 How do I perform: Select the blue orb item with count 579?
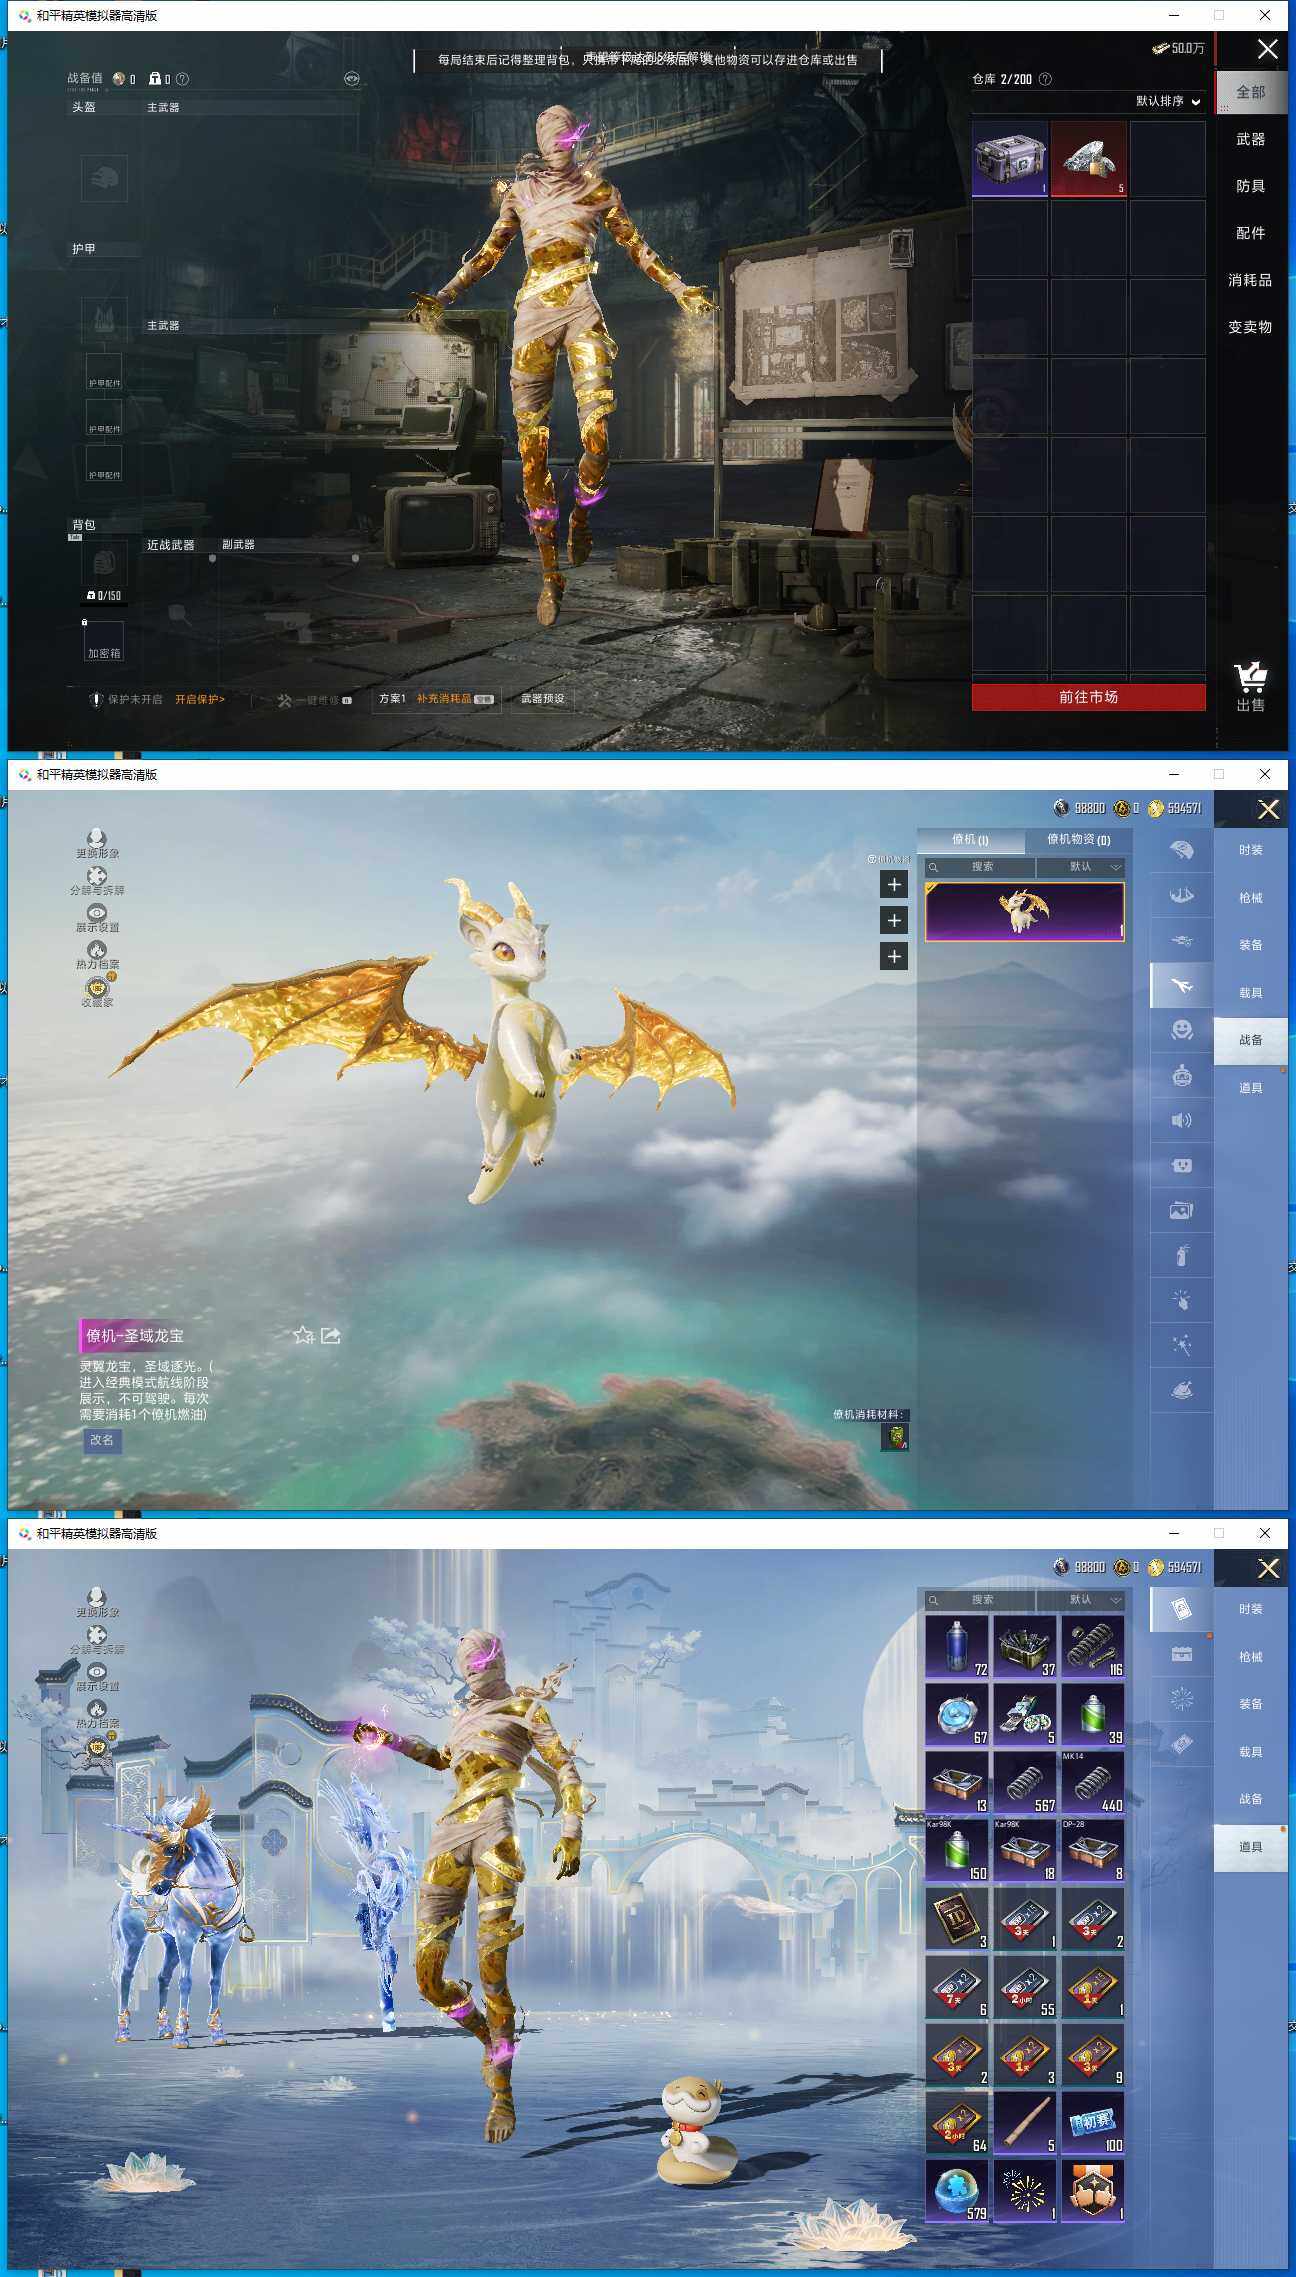click(957, 2190)
